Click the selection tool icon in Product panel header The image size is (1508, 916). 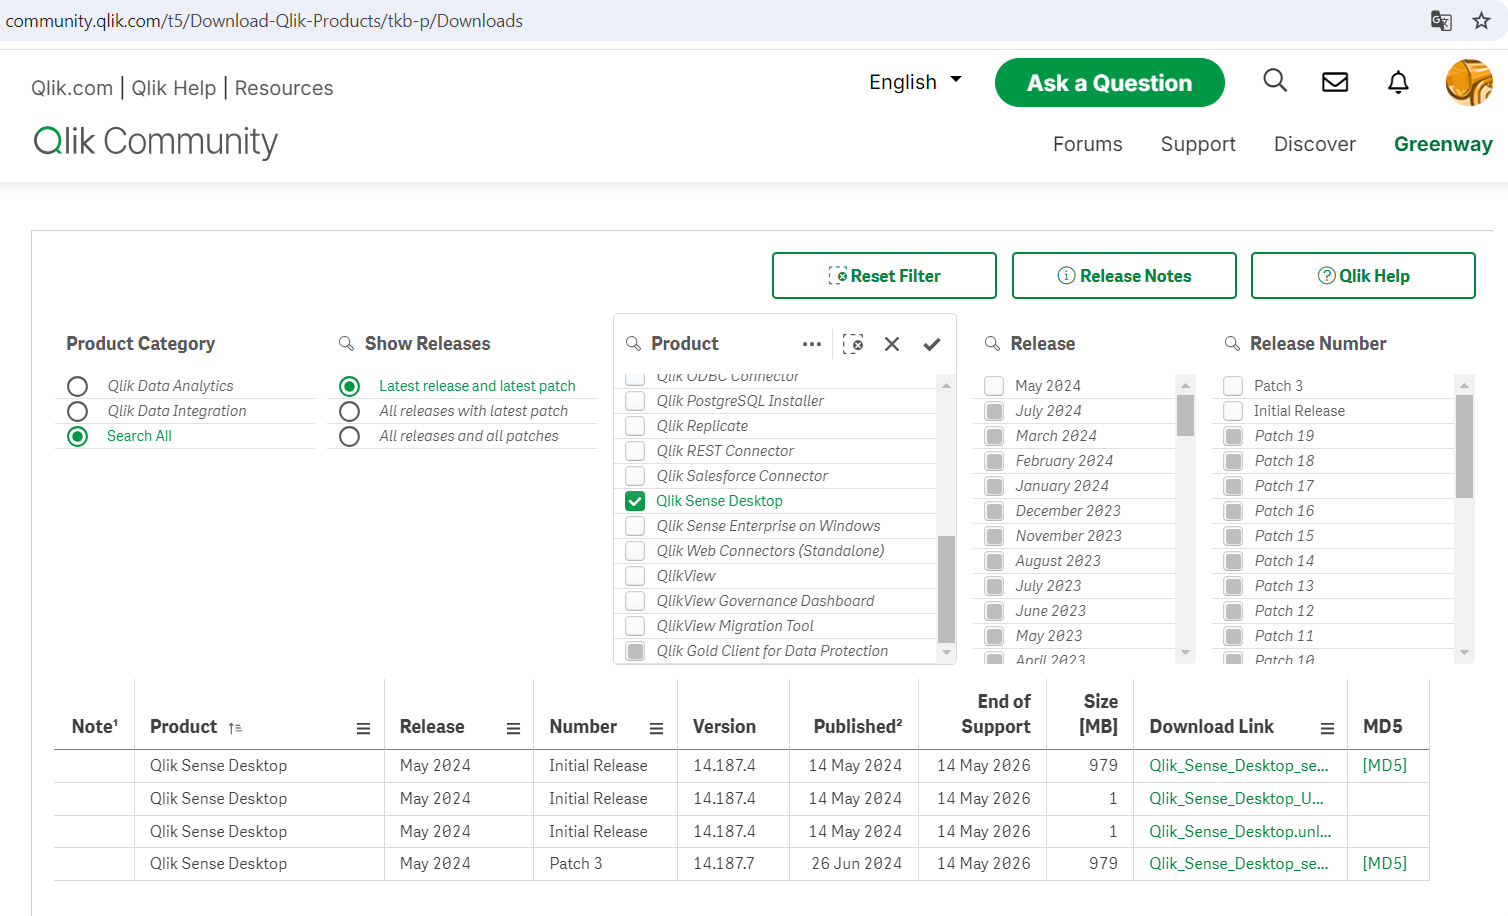tap(853, 343)
